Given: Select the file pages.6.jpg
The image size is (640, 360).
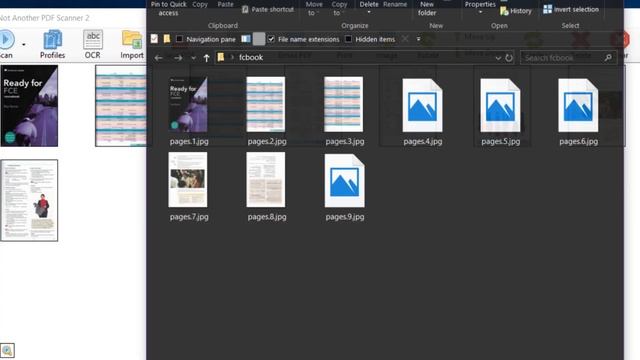Looking at the screenshot, I should 578,111.
